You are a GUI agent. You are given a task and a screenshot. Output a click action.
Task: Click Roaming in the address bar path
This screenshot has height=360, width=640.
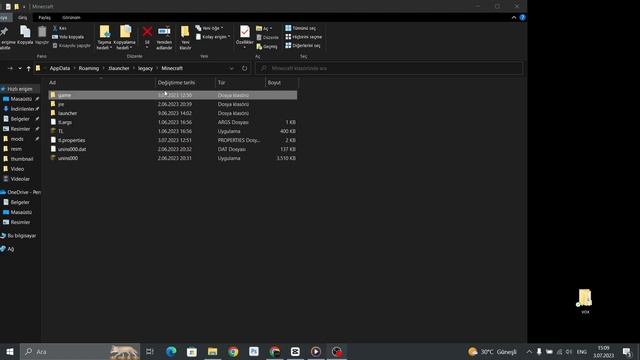(x=89, y=68)
